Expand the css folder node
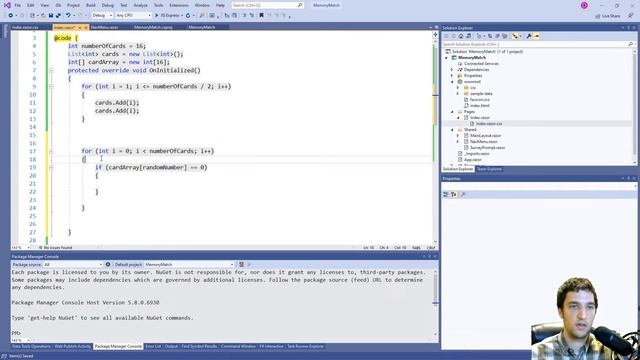This screenshot has height=360, width=640. [x=458, y=88]
